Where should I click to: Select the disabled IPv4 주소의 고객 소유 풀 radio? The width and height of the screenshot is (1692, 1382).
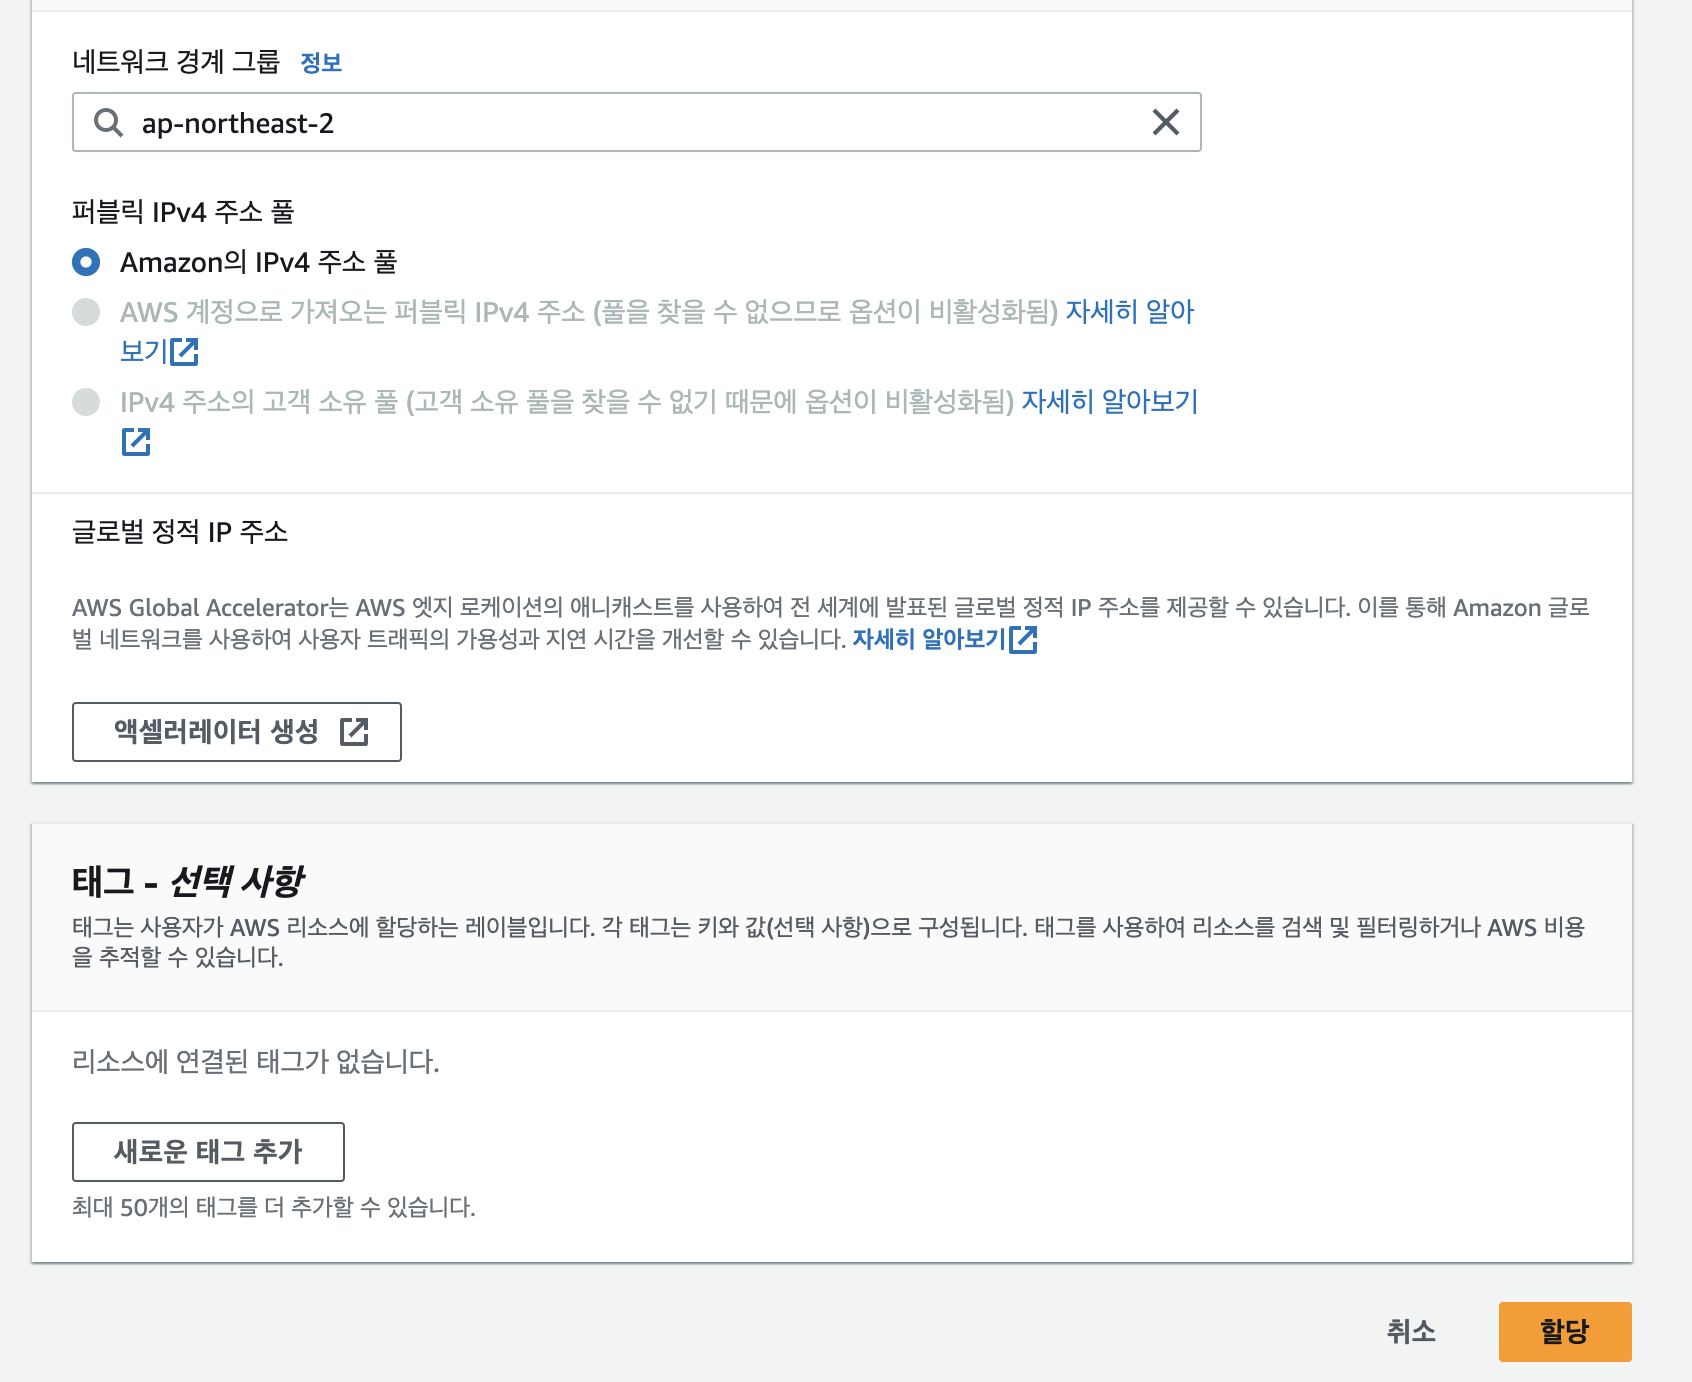pos(87,402)
